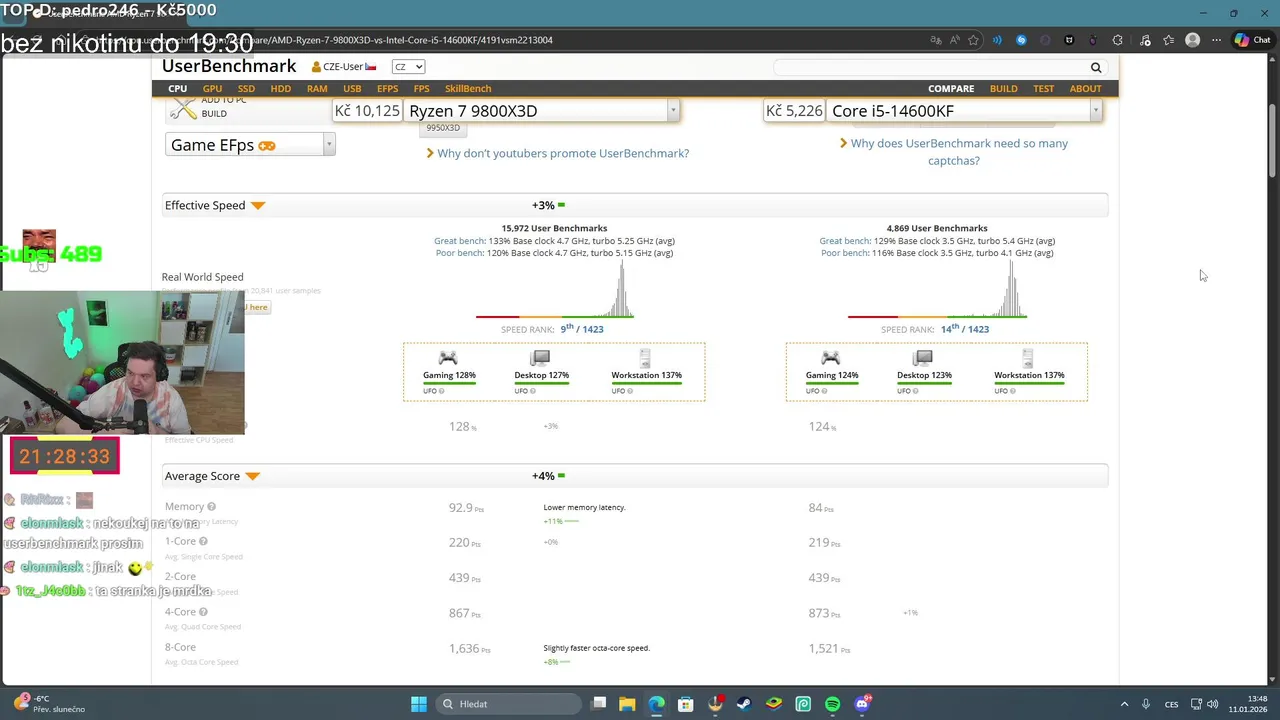Open the CZ country dropdown

(x=408, y=67)
